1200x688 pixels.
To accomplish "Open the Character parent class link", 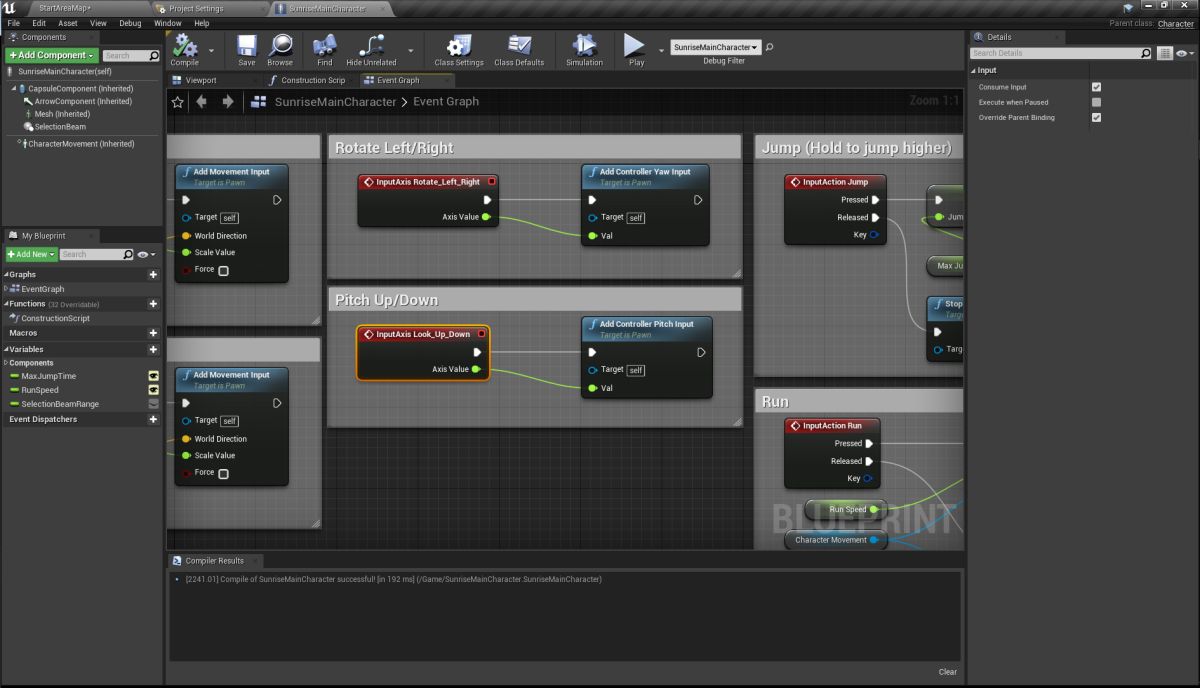I will (1176, 24).
